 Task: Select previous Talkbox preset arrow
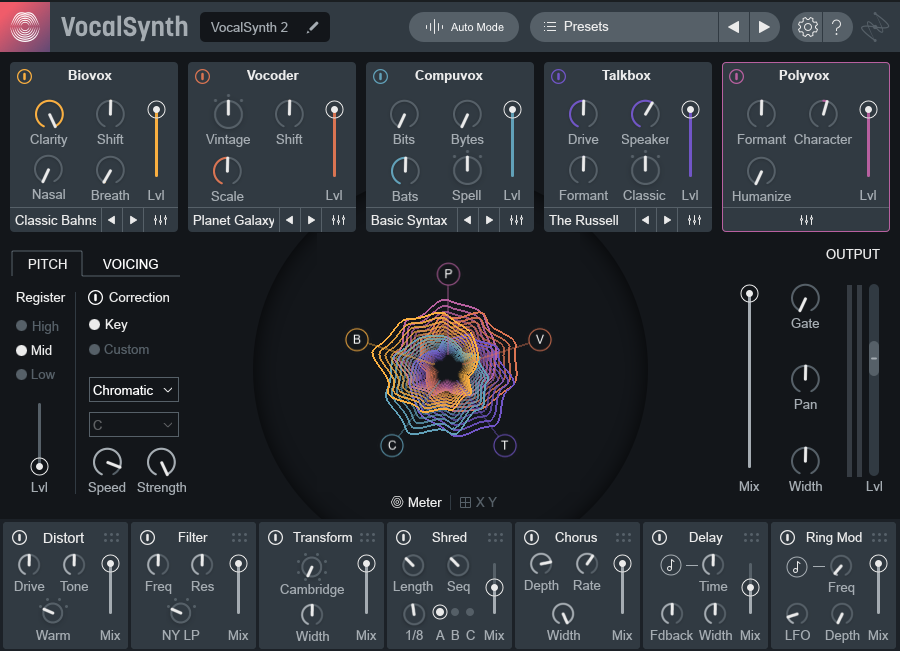[646, 220]
